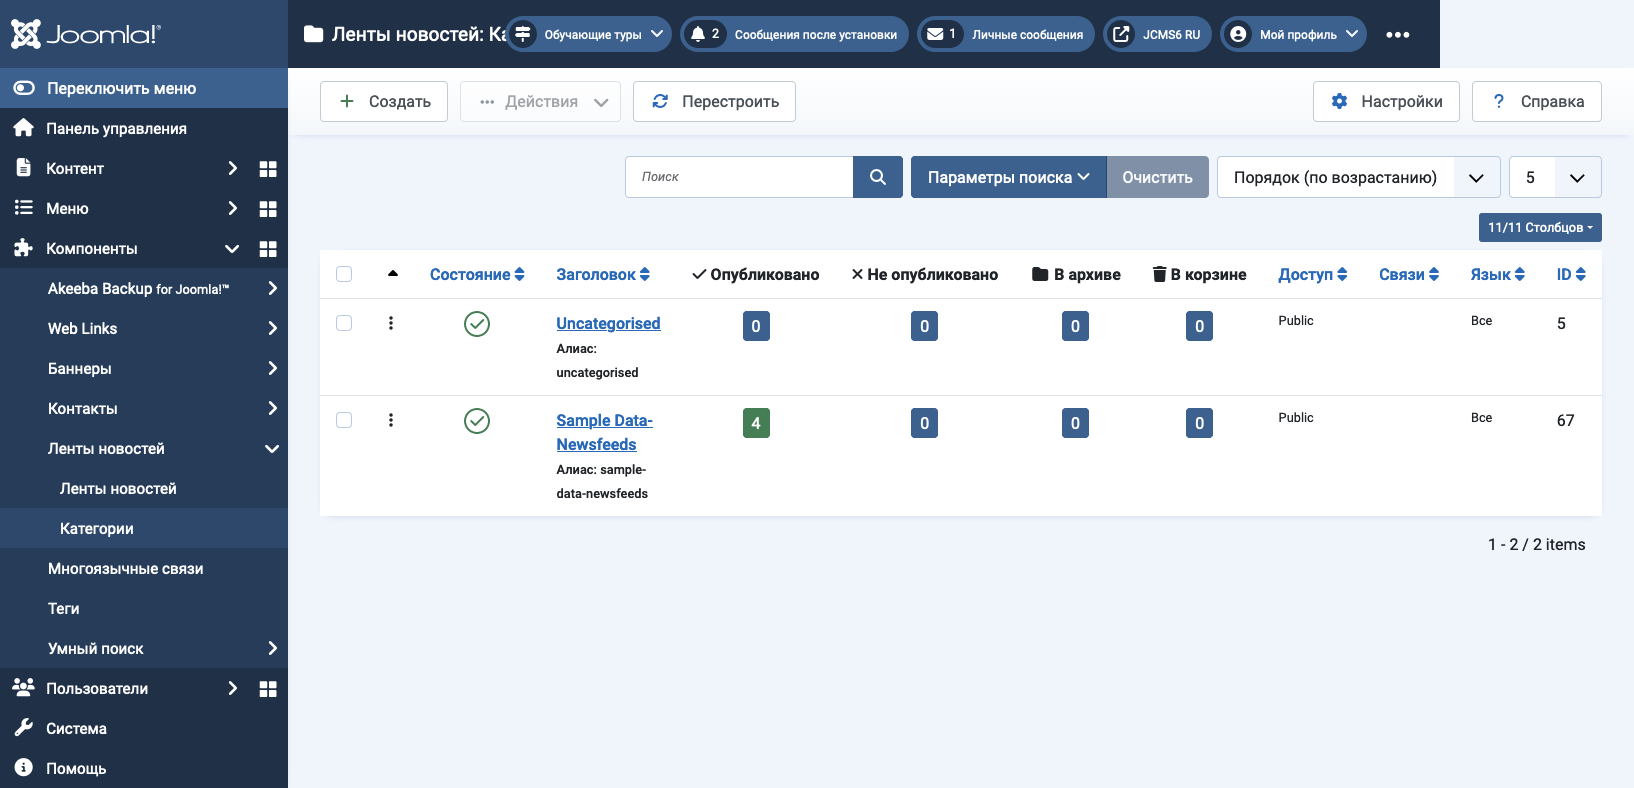This screenshot has height=788, width=1634.
Task: Expand Akeeba Backup submenu
Action: (x=144, y=288)
